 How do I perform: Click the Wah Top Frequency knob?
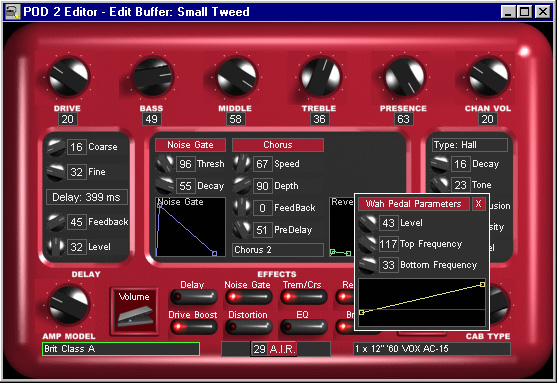click(368, 244)
